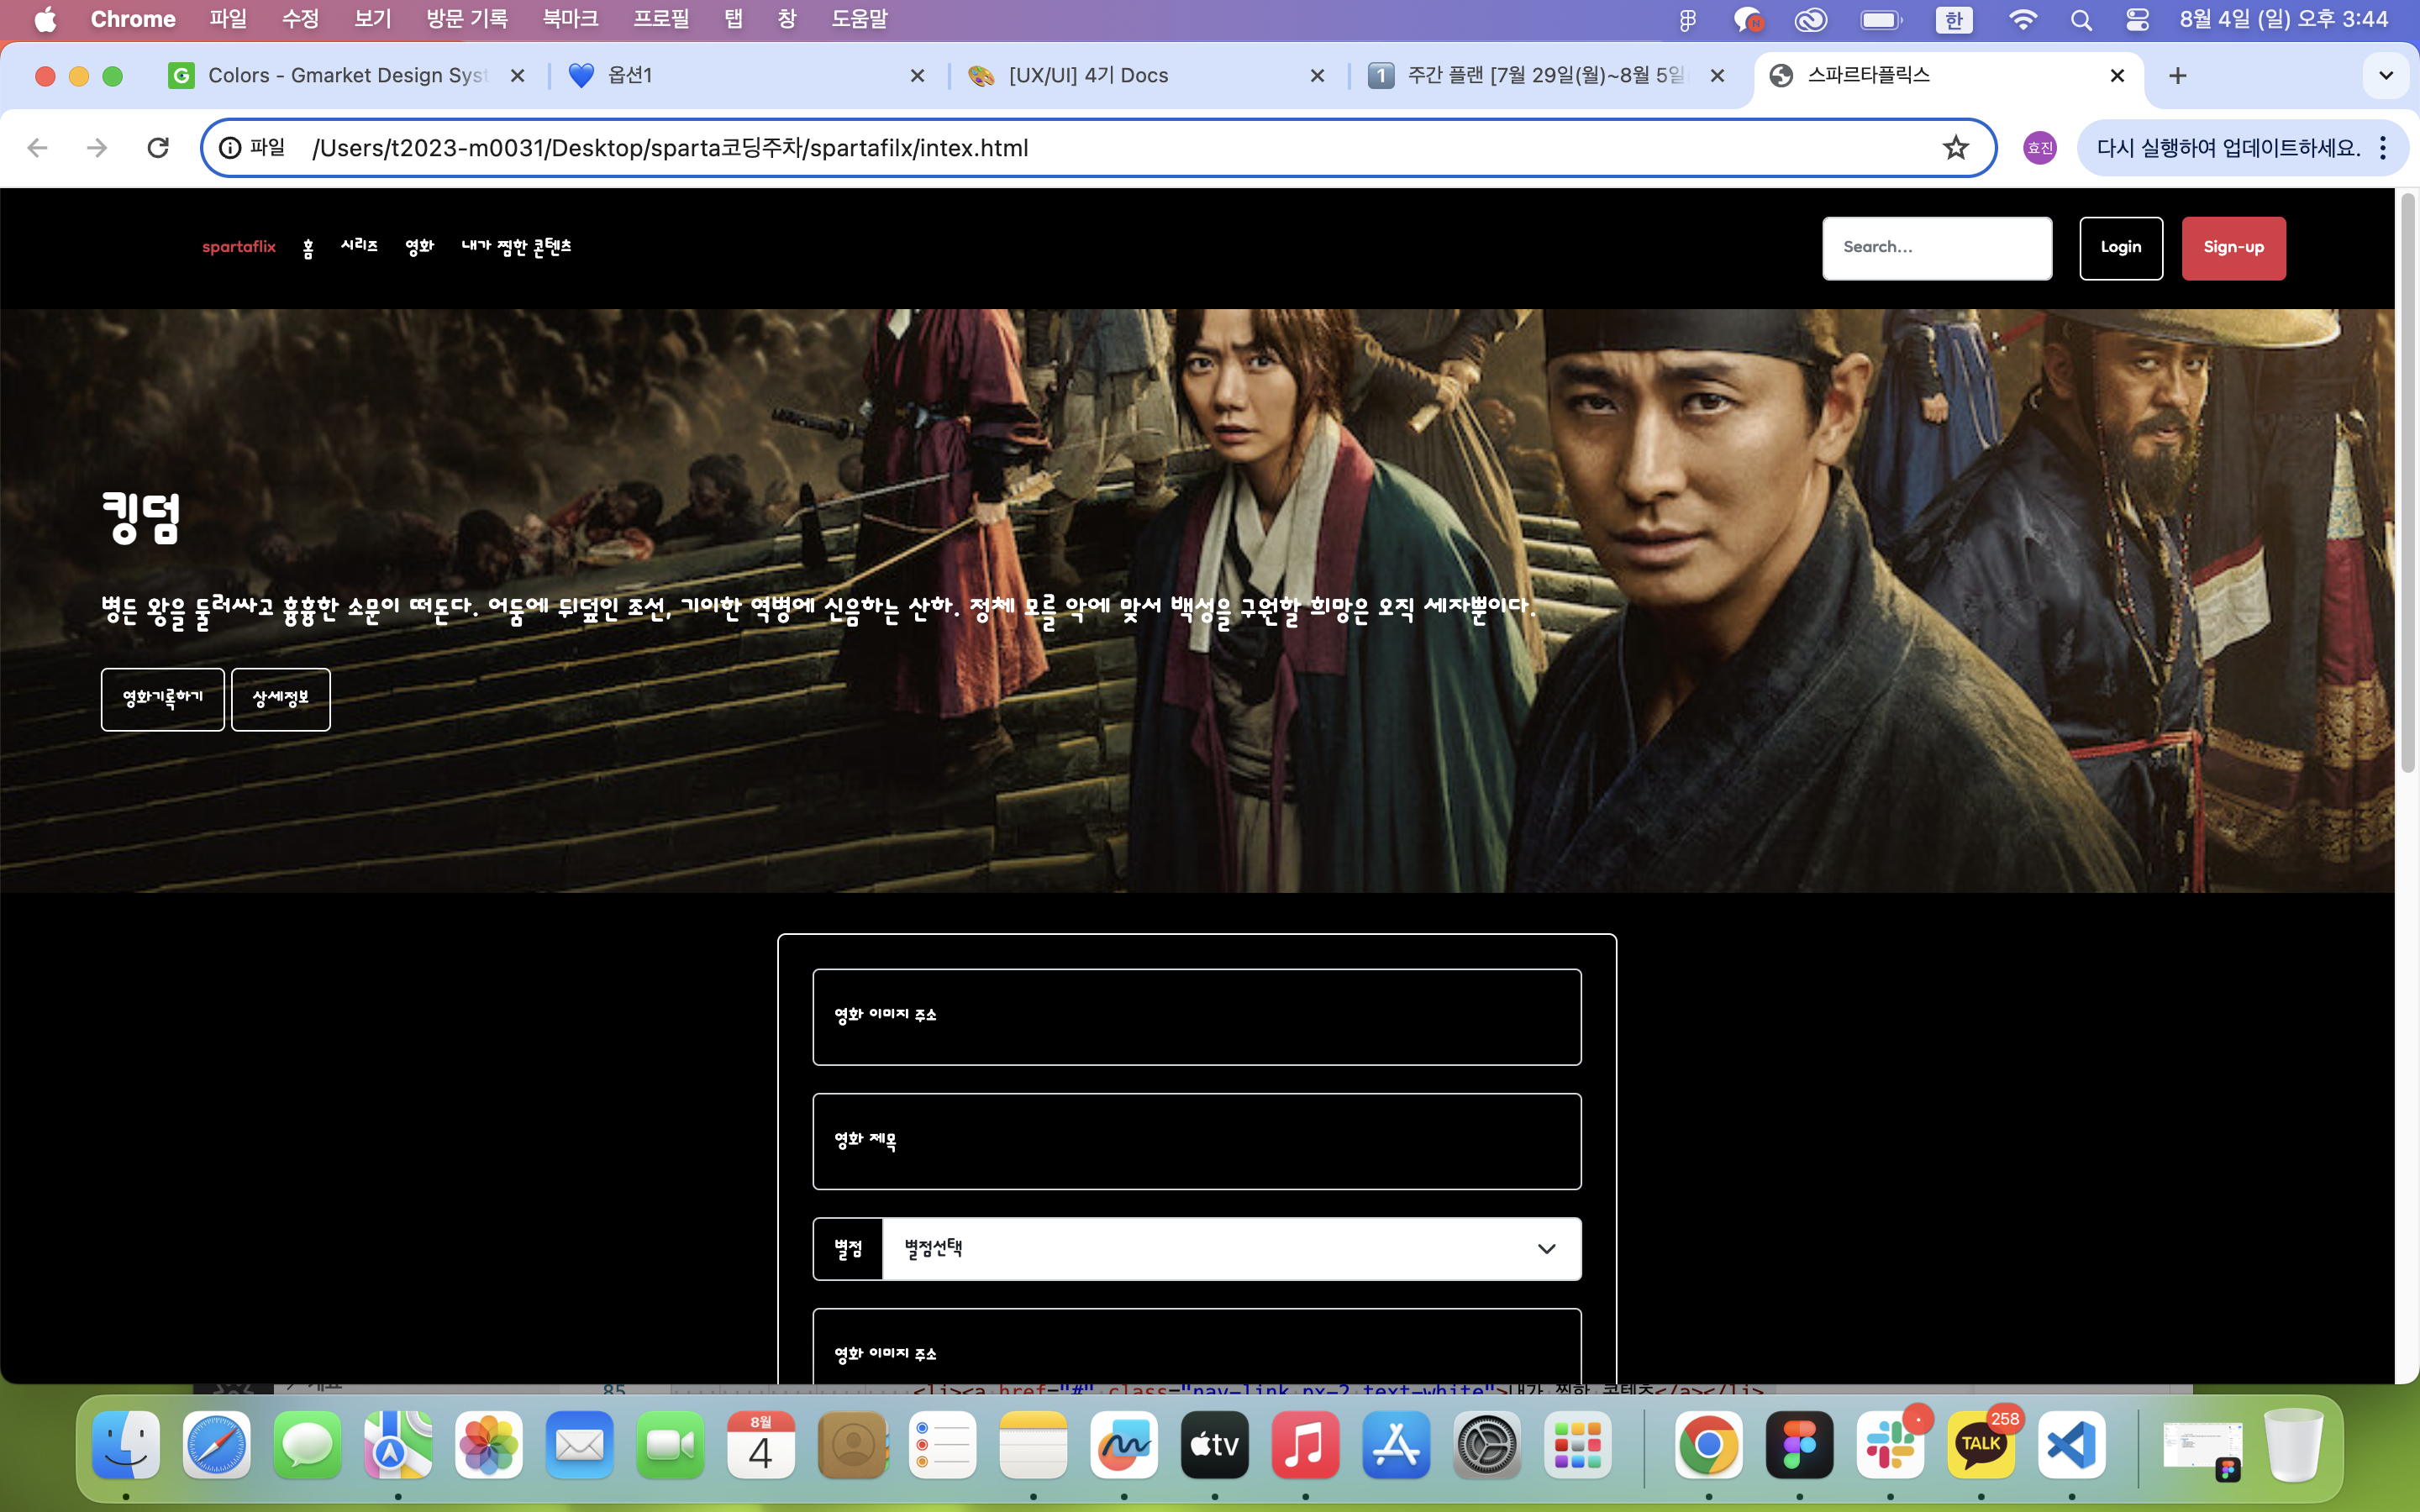Open a new tab with the plus
The height and width of the screenshot is (1512, 2420).
click(2177, 76)
